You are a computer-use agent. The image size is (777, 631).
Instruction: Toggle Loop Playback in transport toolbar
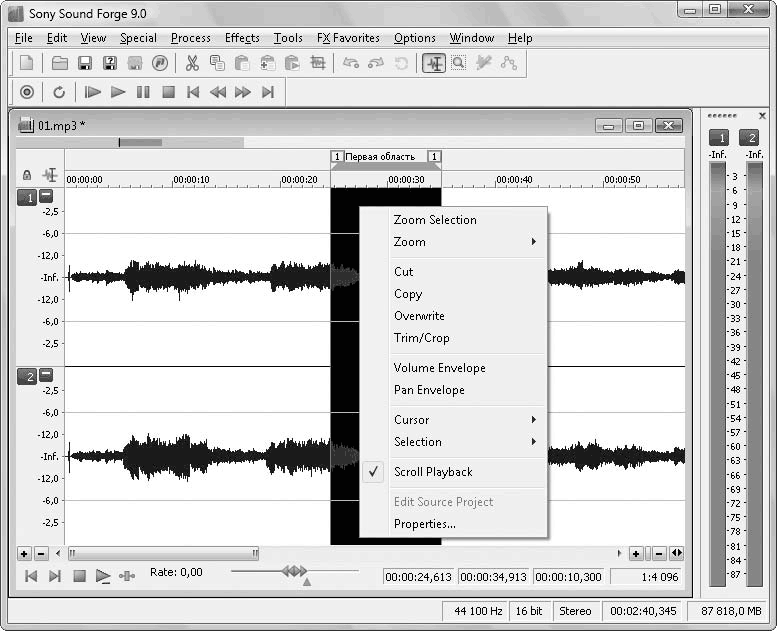click(x=59, y=92)
